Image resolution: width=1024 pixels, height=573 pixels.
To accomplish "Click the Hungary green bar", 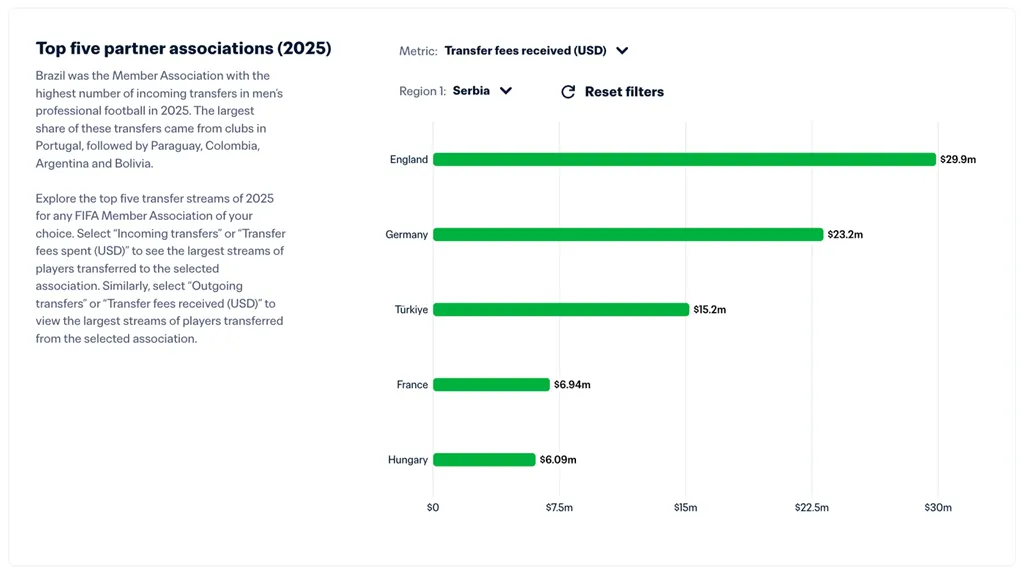I will [484, 460].
